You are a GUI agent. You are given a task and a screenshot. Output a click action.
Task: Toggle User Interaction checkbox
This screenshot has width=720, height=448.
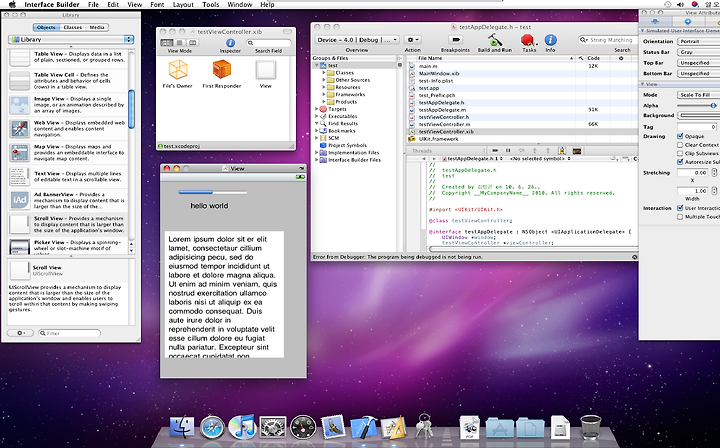(680, 208)
